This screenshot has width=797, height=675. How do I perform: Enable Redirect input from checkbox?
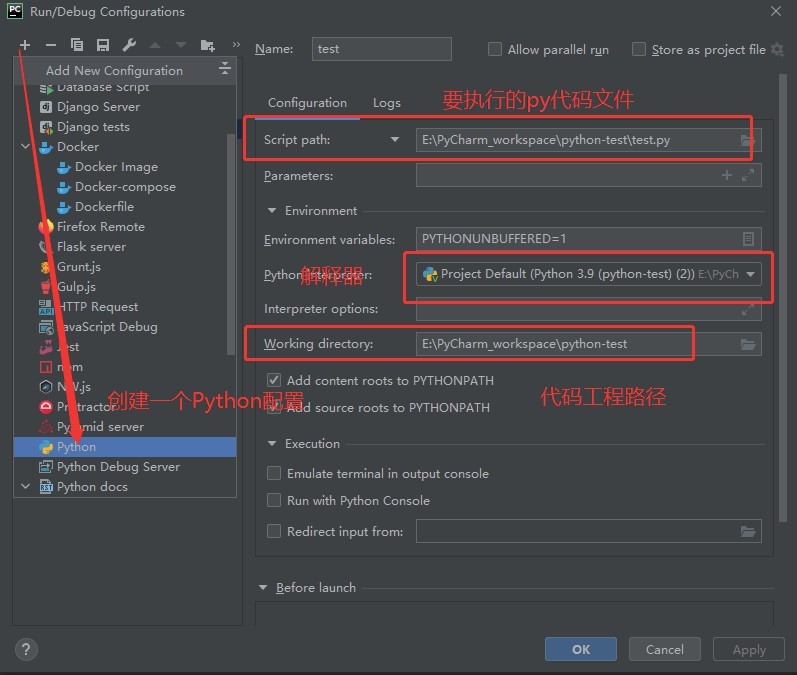coord(273,531)
